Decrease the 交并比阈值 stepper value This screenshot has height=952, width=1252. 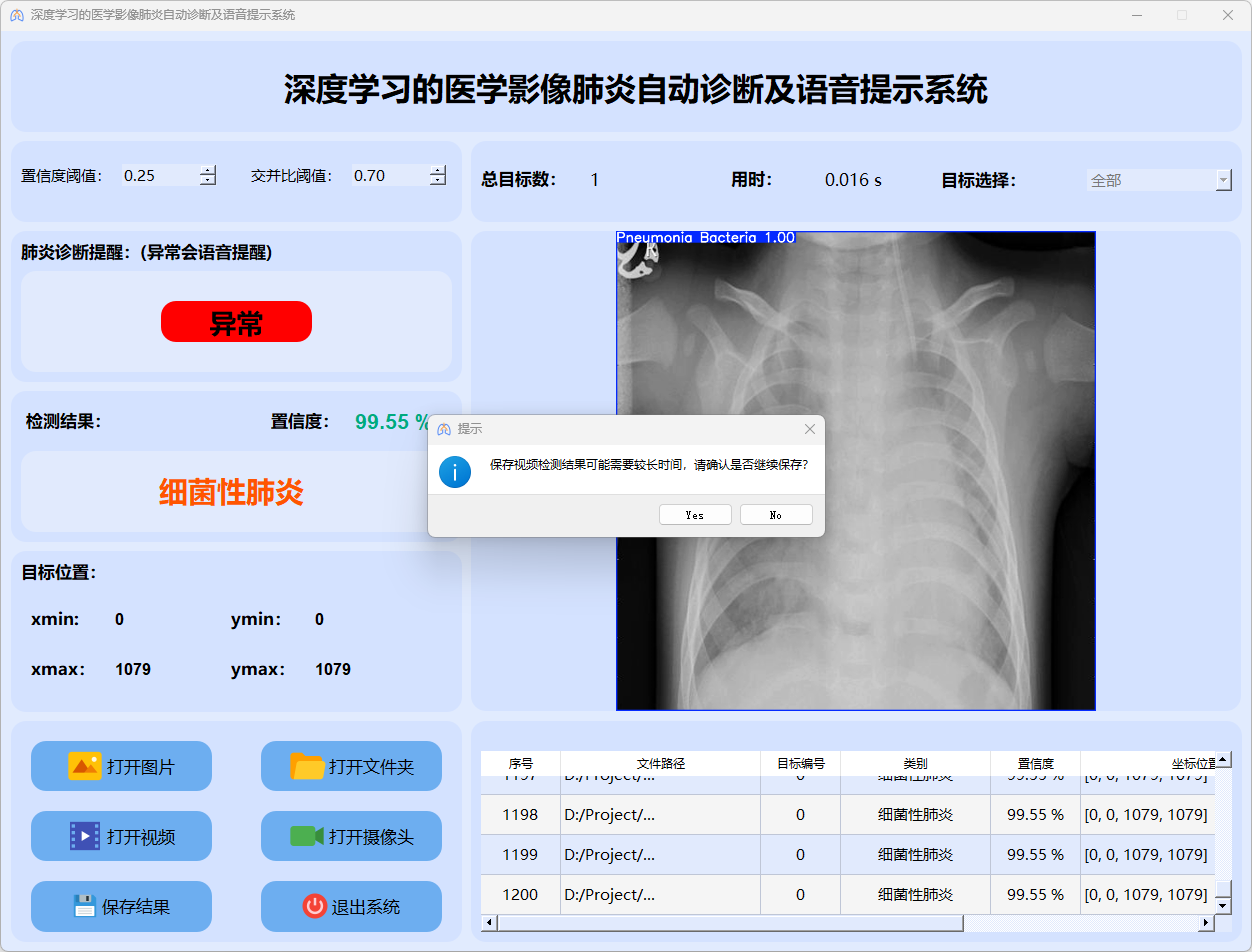[x=437, y=181]
